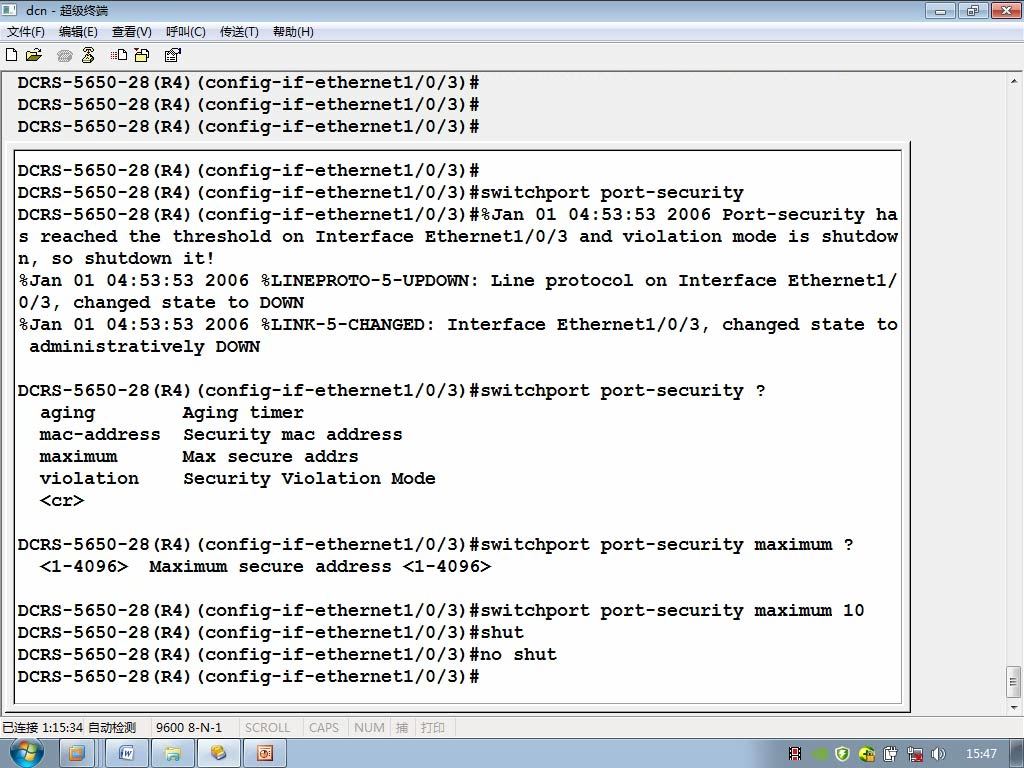Click the green oval tray icon

[820, 754]
